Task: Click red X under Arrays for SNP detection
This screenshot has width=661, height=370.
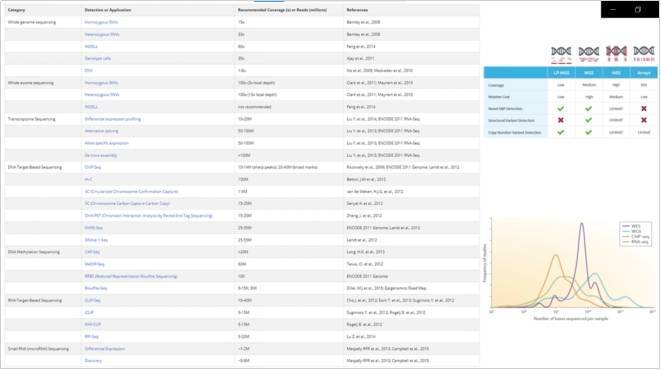Action: pos(644,109)
